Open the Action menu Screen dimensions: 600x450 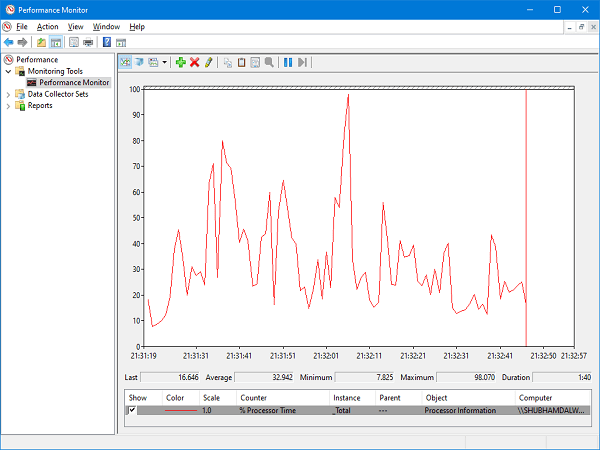coord(47,26)
